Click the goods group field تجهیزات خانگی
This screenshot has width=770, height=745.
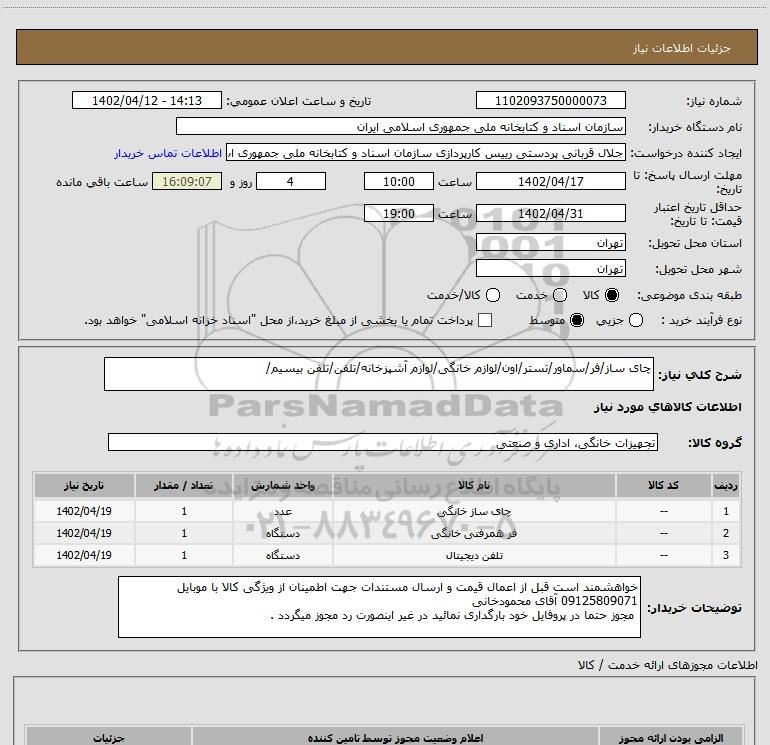coord(383,442)
